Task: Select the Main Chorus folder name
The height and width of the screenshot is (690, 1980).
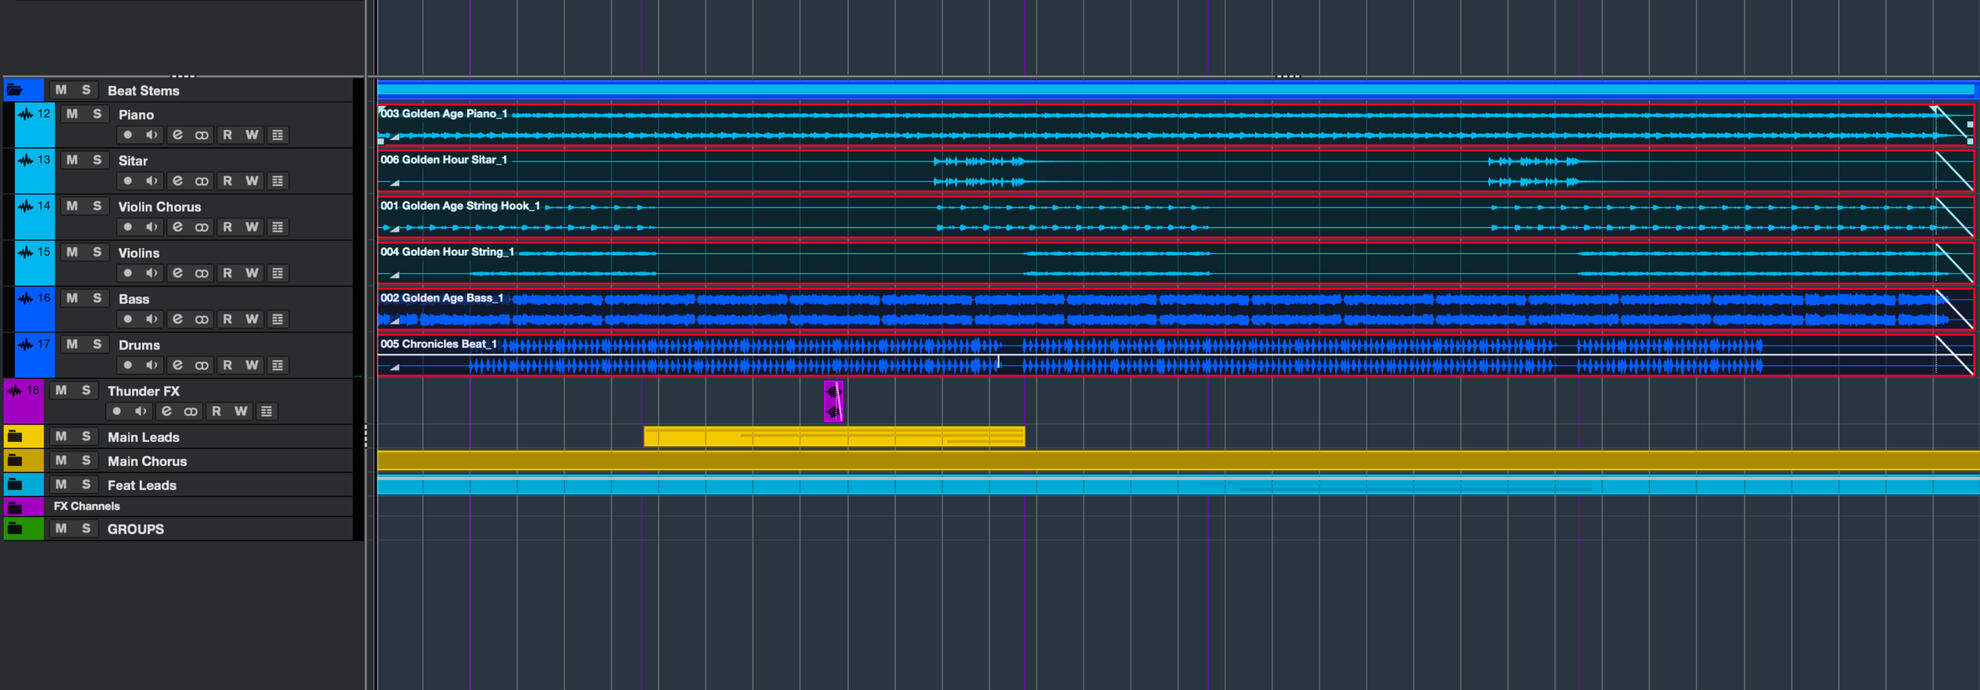Action: coord(147,461)
